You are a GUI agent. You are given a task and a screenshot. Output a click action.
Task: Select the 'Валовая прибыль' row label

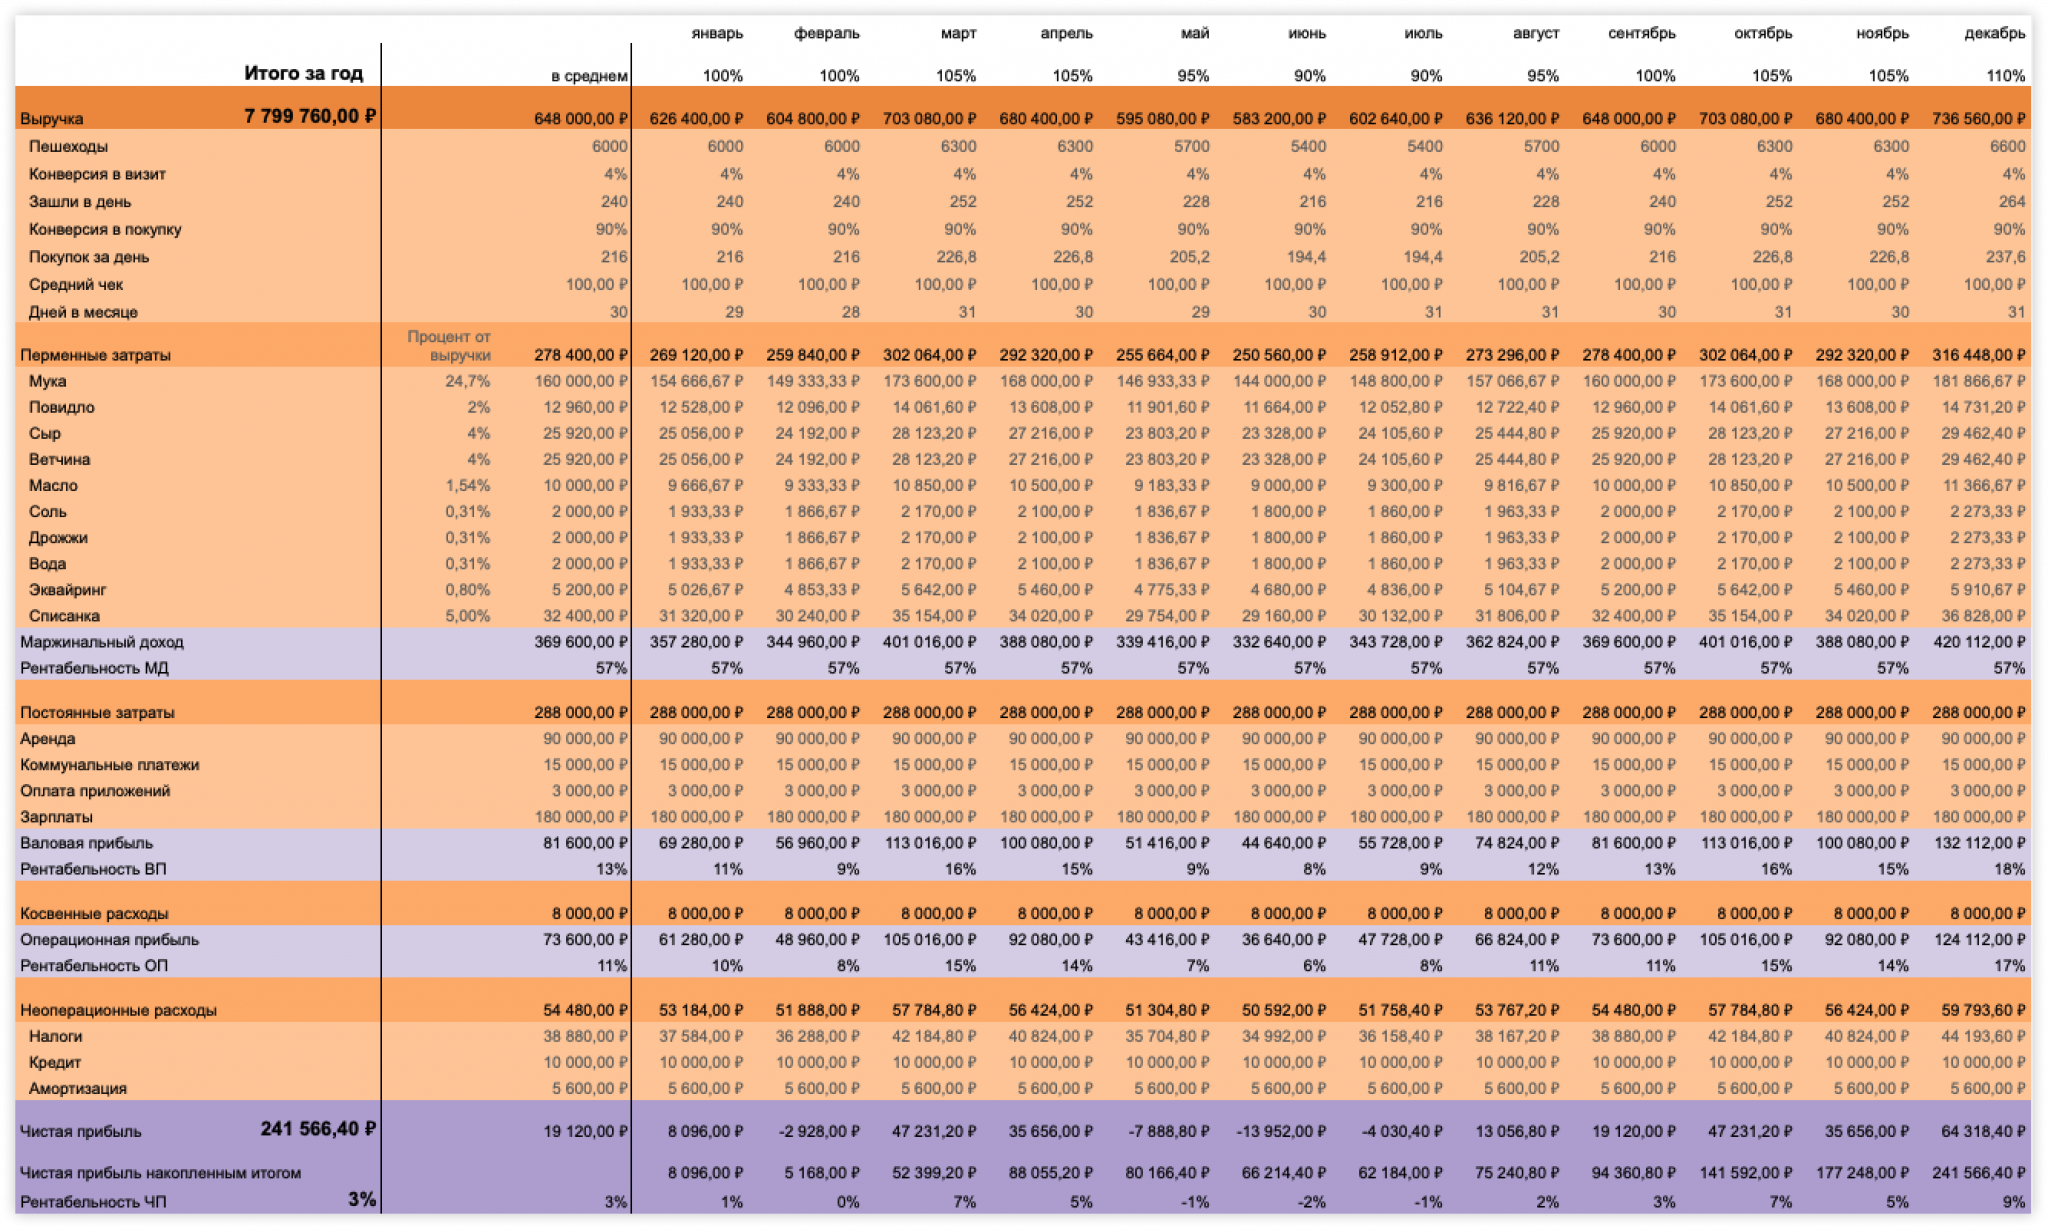tap(87, 843)
